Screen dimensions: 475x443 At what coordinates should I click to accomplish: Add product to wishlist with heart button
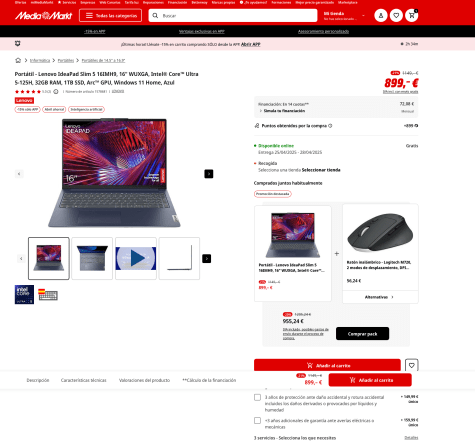(x=412, y=365)
